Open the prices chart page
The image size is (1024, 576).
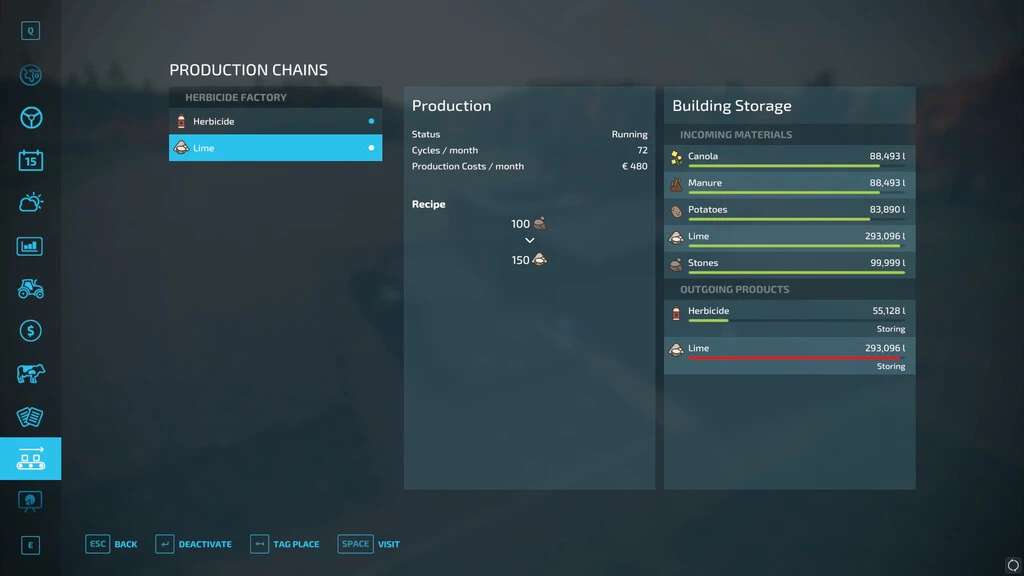30,246
